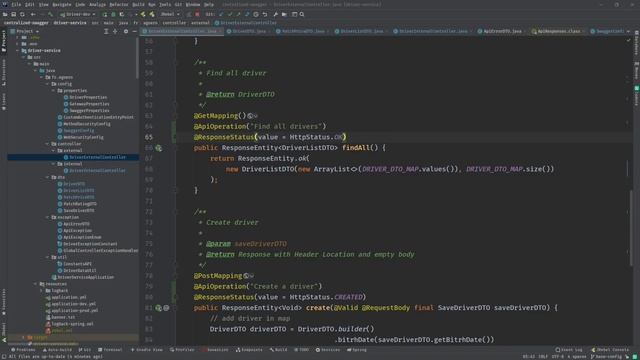The image size is (640, 360).
Task: Open the Profiler tool window
Action: click(x=182, y=350)
